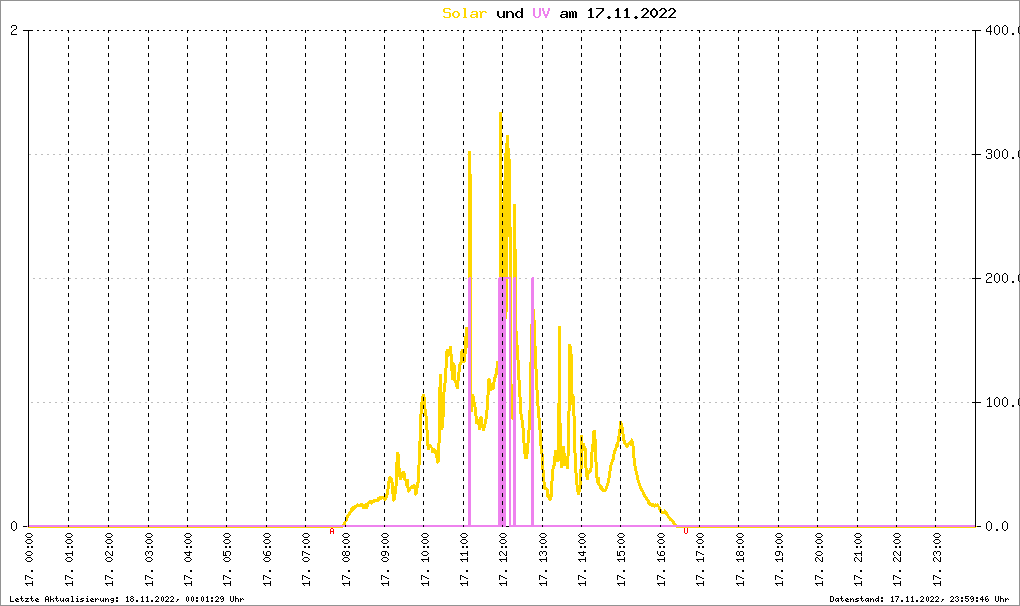Click the 300.0 value on the right axis
The width and height of the screenshot is (1020, 606).
(x=1000, y=155)
